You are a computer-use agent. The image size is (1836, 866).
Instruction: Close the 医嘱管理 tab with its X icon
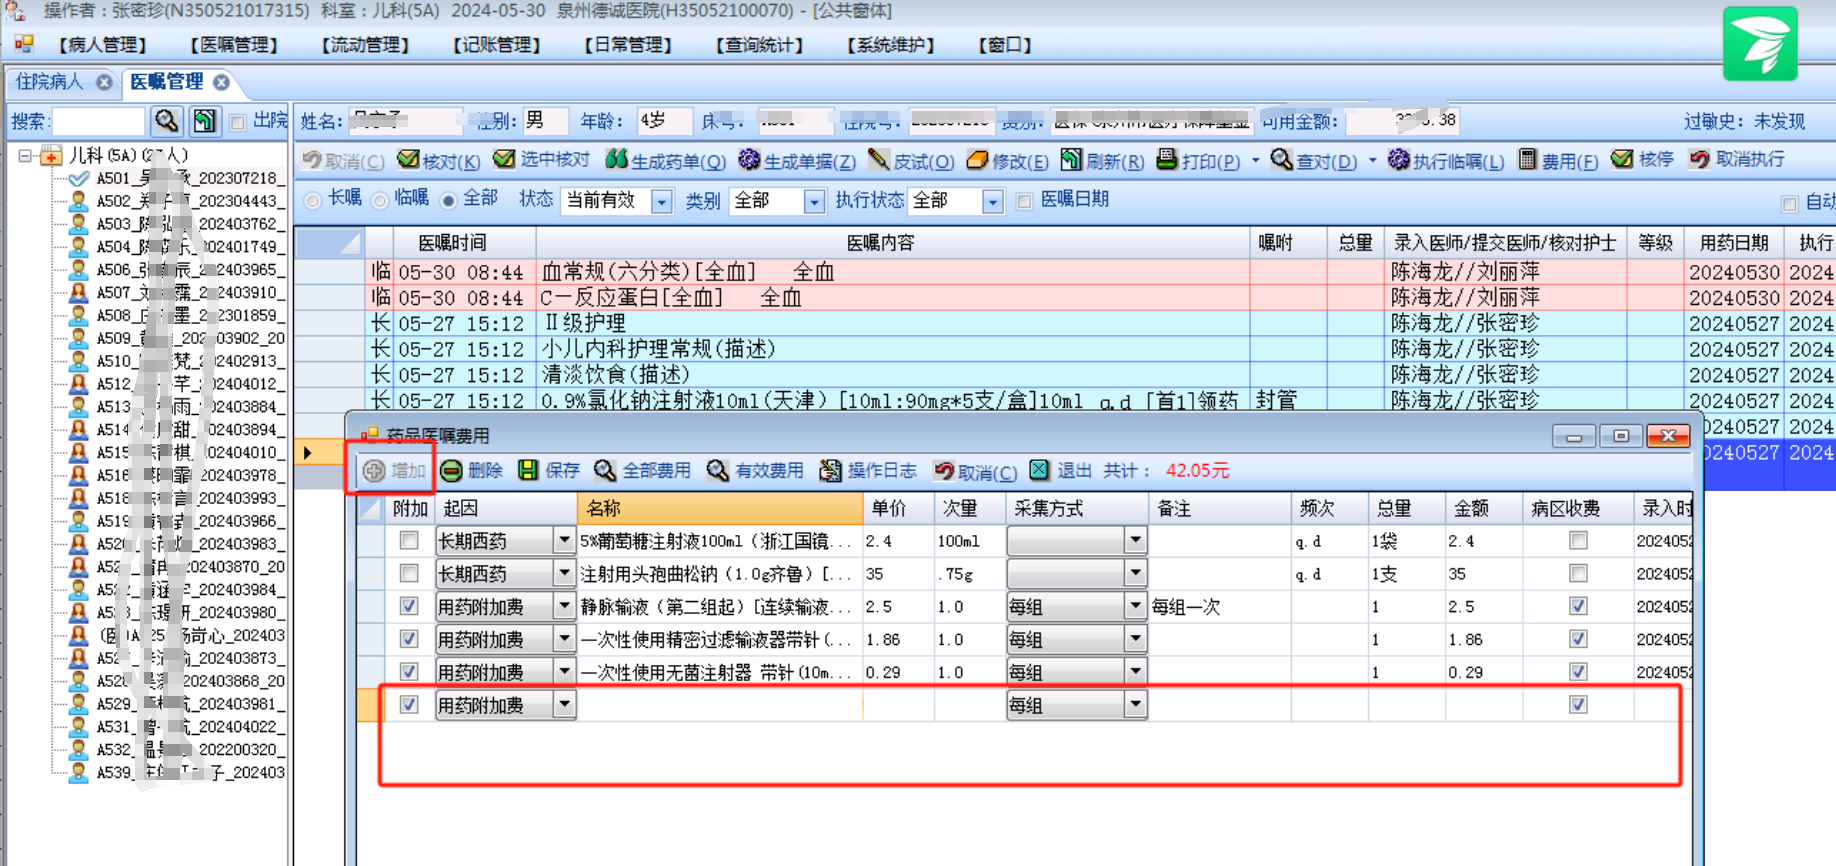[x=221, y=82]
